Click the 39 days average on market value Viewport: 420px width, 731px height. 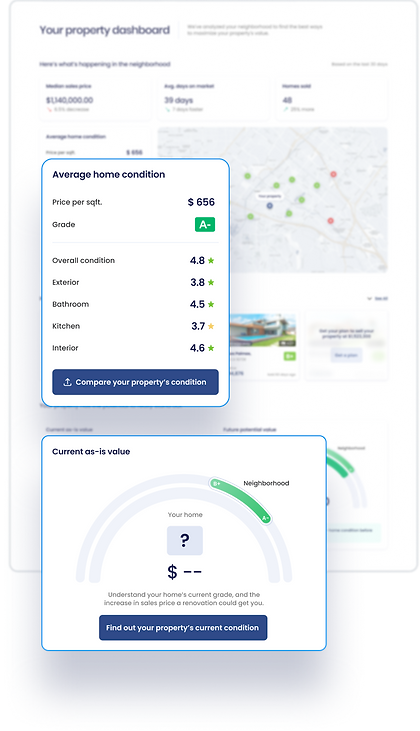[x=179, y=100]
